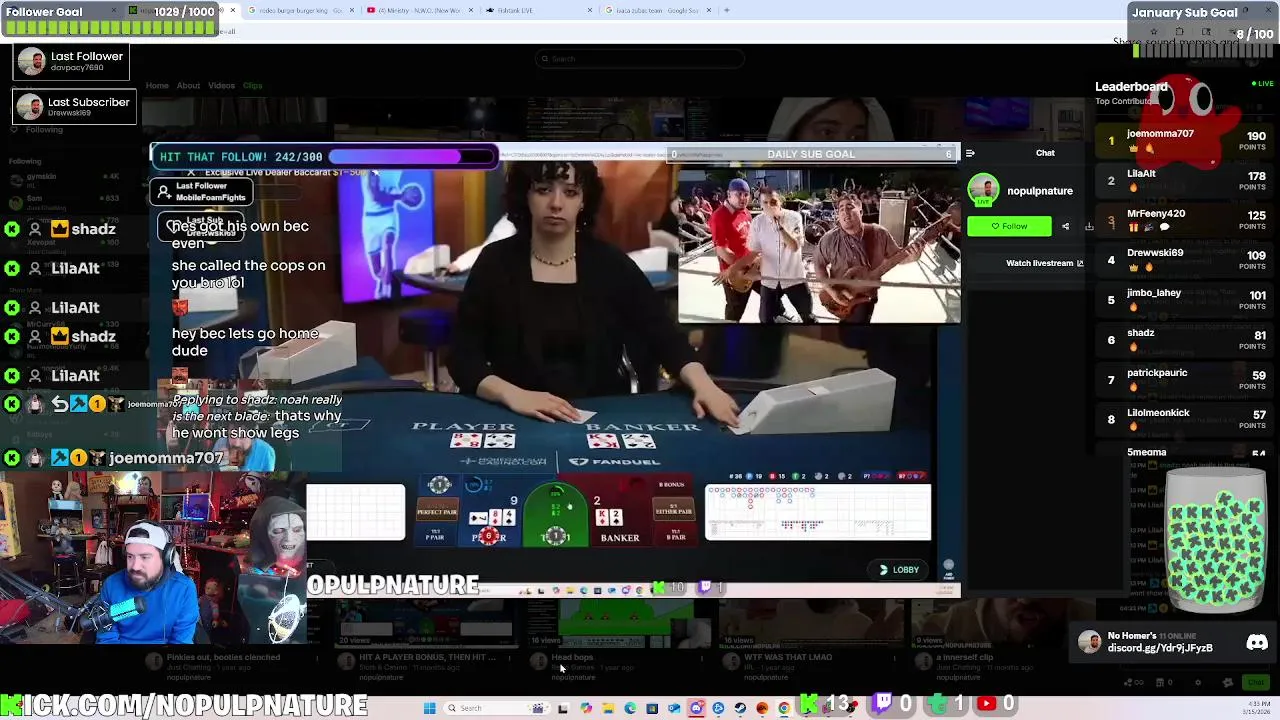Click the download icon right of share
The width and height of the screenshot is (1280, 720).
1089,226
